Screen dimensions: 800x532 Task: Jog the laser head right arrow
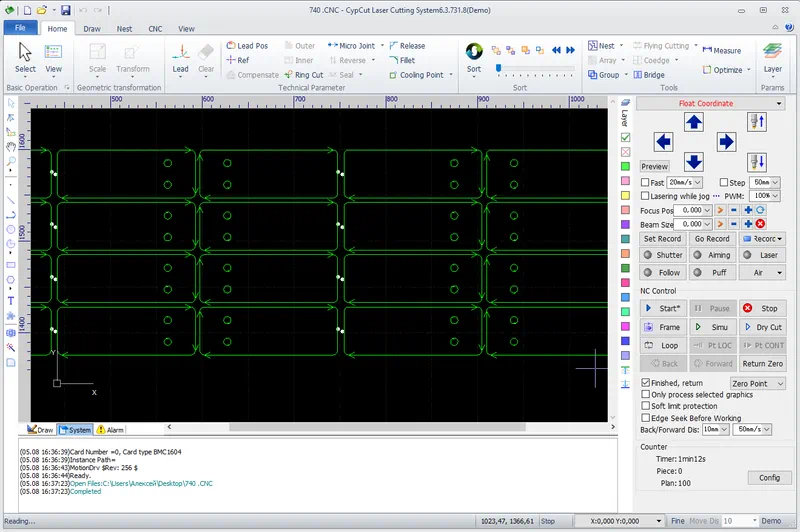coord(726,141)
